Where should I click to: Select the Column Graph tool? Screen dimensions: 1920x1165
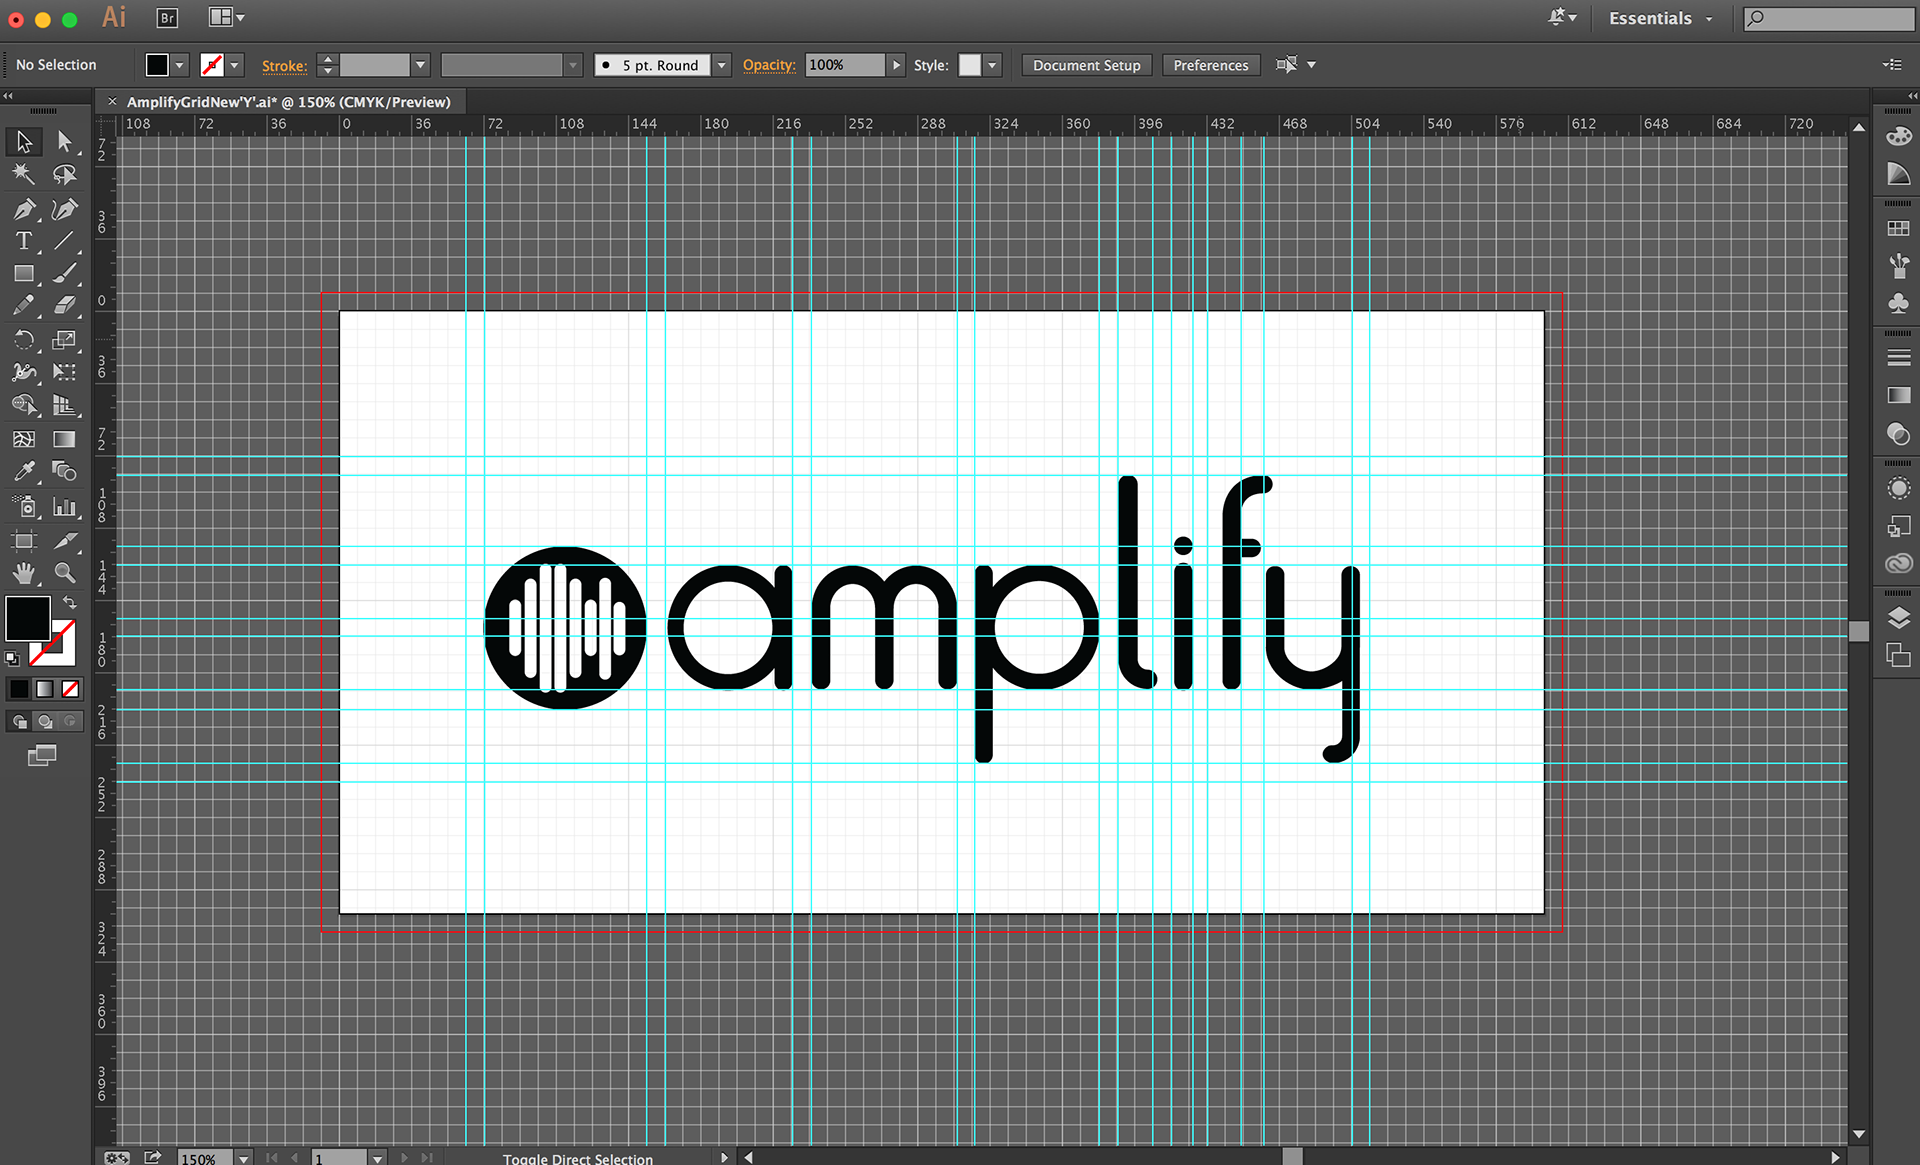(65, 507)
